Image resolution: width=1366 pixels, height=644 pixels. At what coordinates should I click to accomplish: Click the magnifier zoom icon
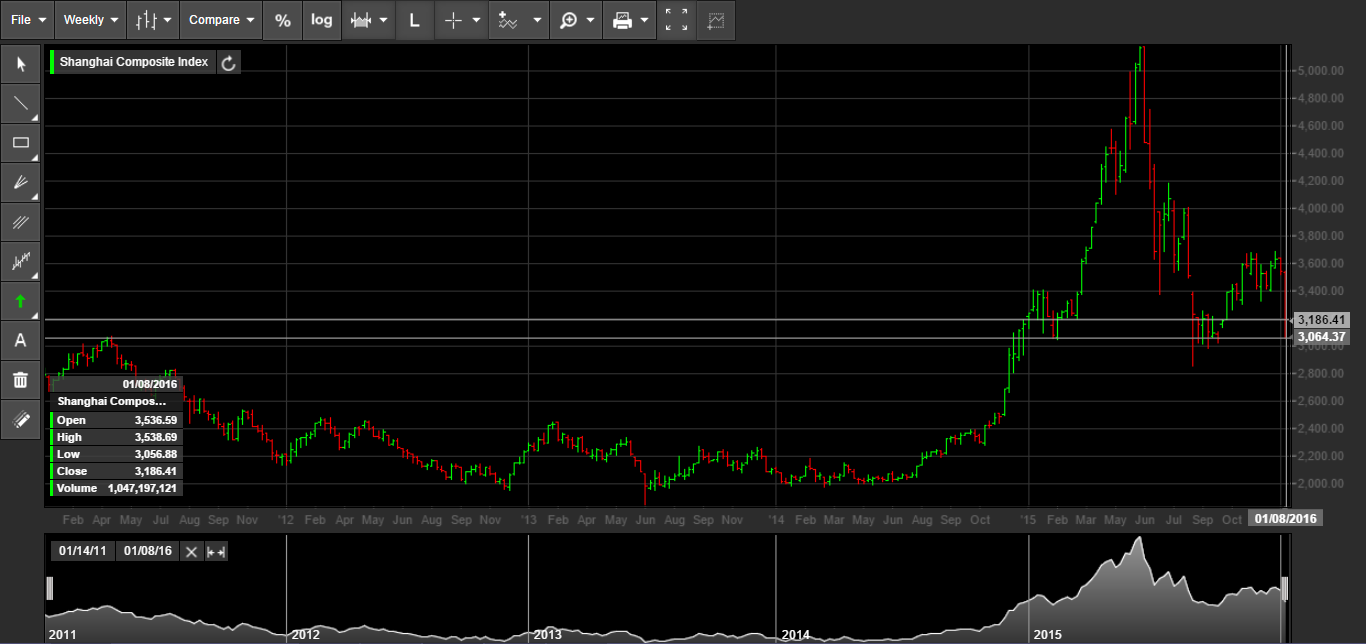pos(568,20)
